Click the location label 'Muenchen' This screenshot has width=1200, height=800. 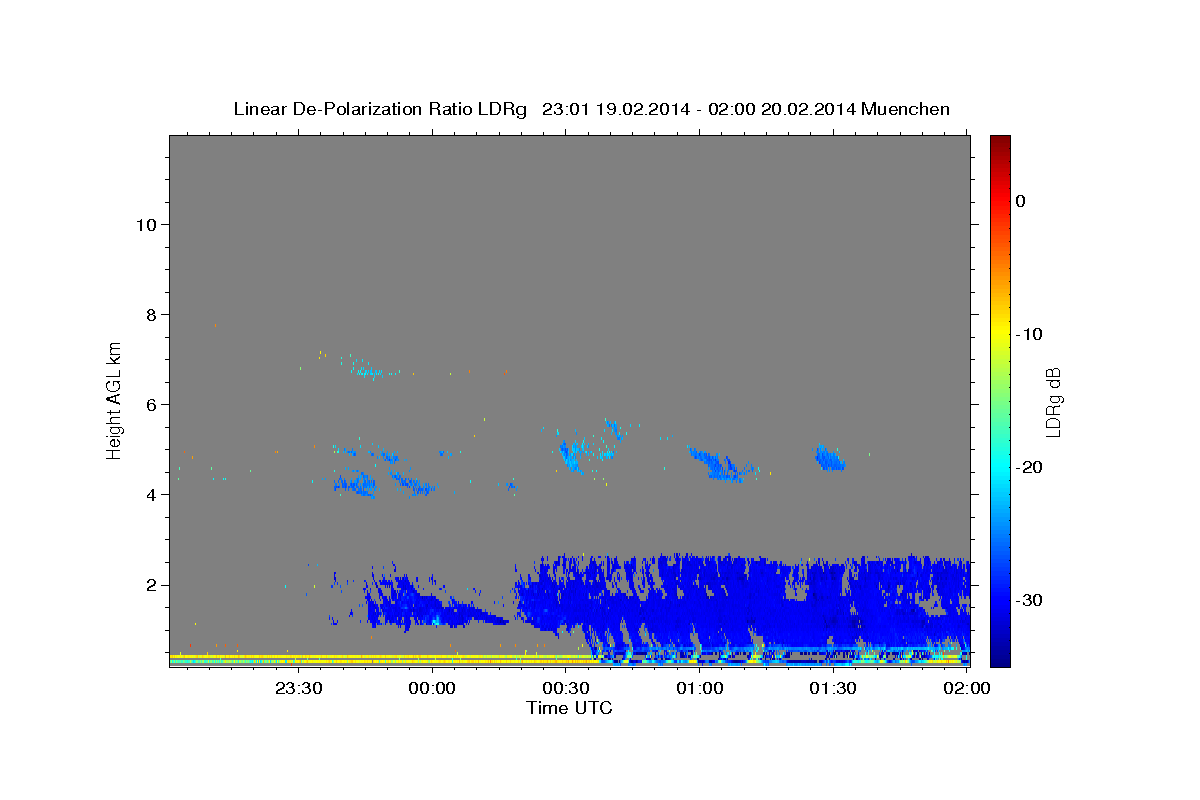[906, 109]
